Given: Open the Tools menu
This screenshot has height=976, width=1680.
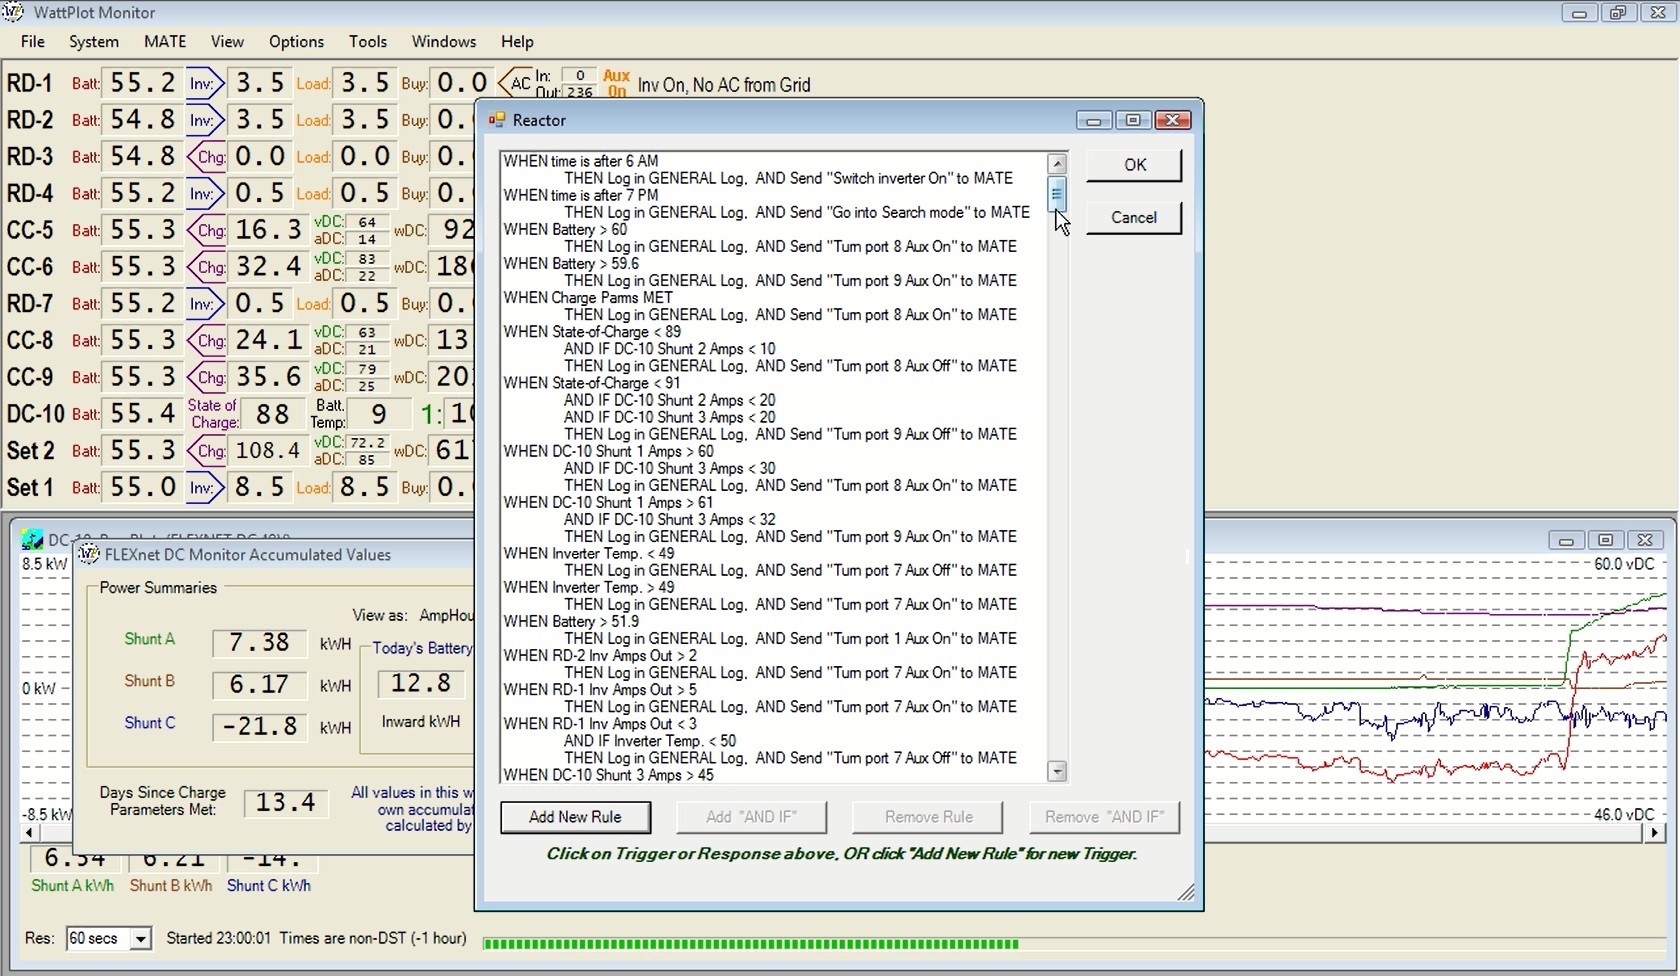Looking at the screenshot, I should coord(368,41).
